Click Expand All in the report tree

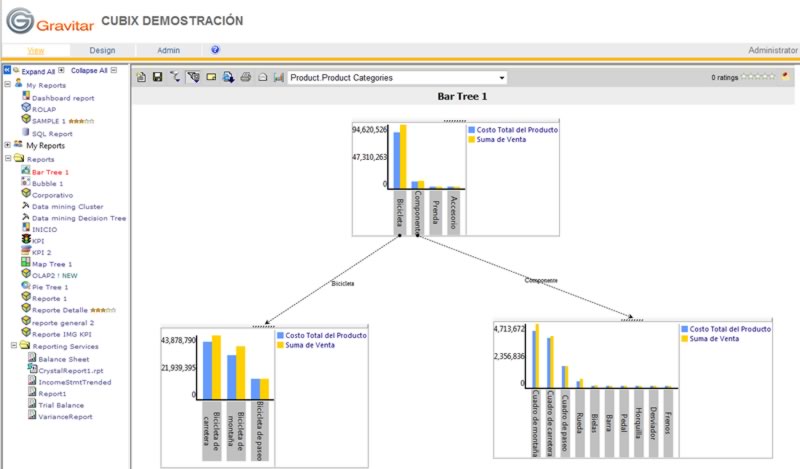pyautogui.click(x=38, y=71)
